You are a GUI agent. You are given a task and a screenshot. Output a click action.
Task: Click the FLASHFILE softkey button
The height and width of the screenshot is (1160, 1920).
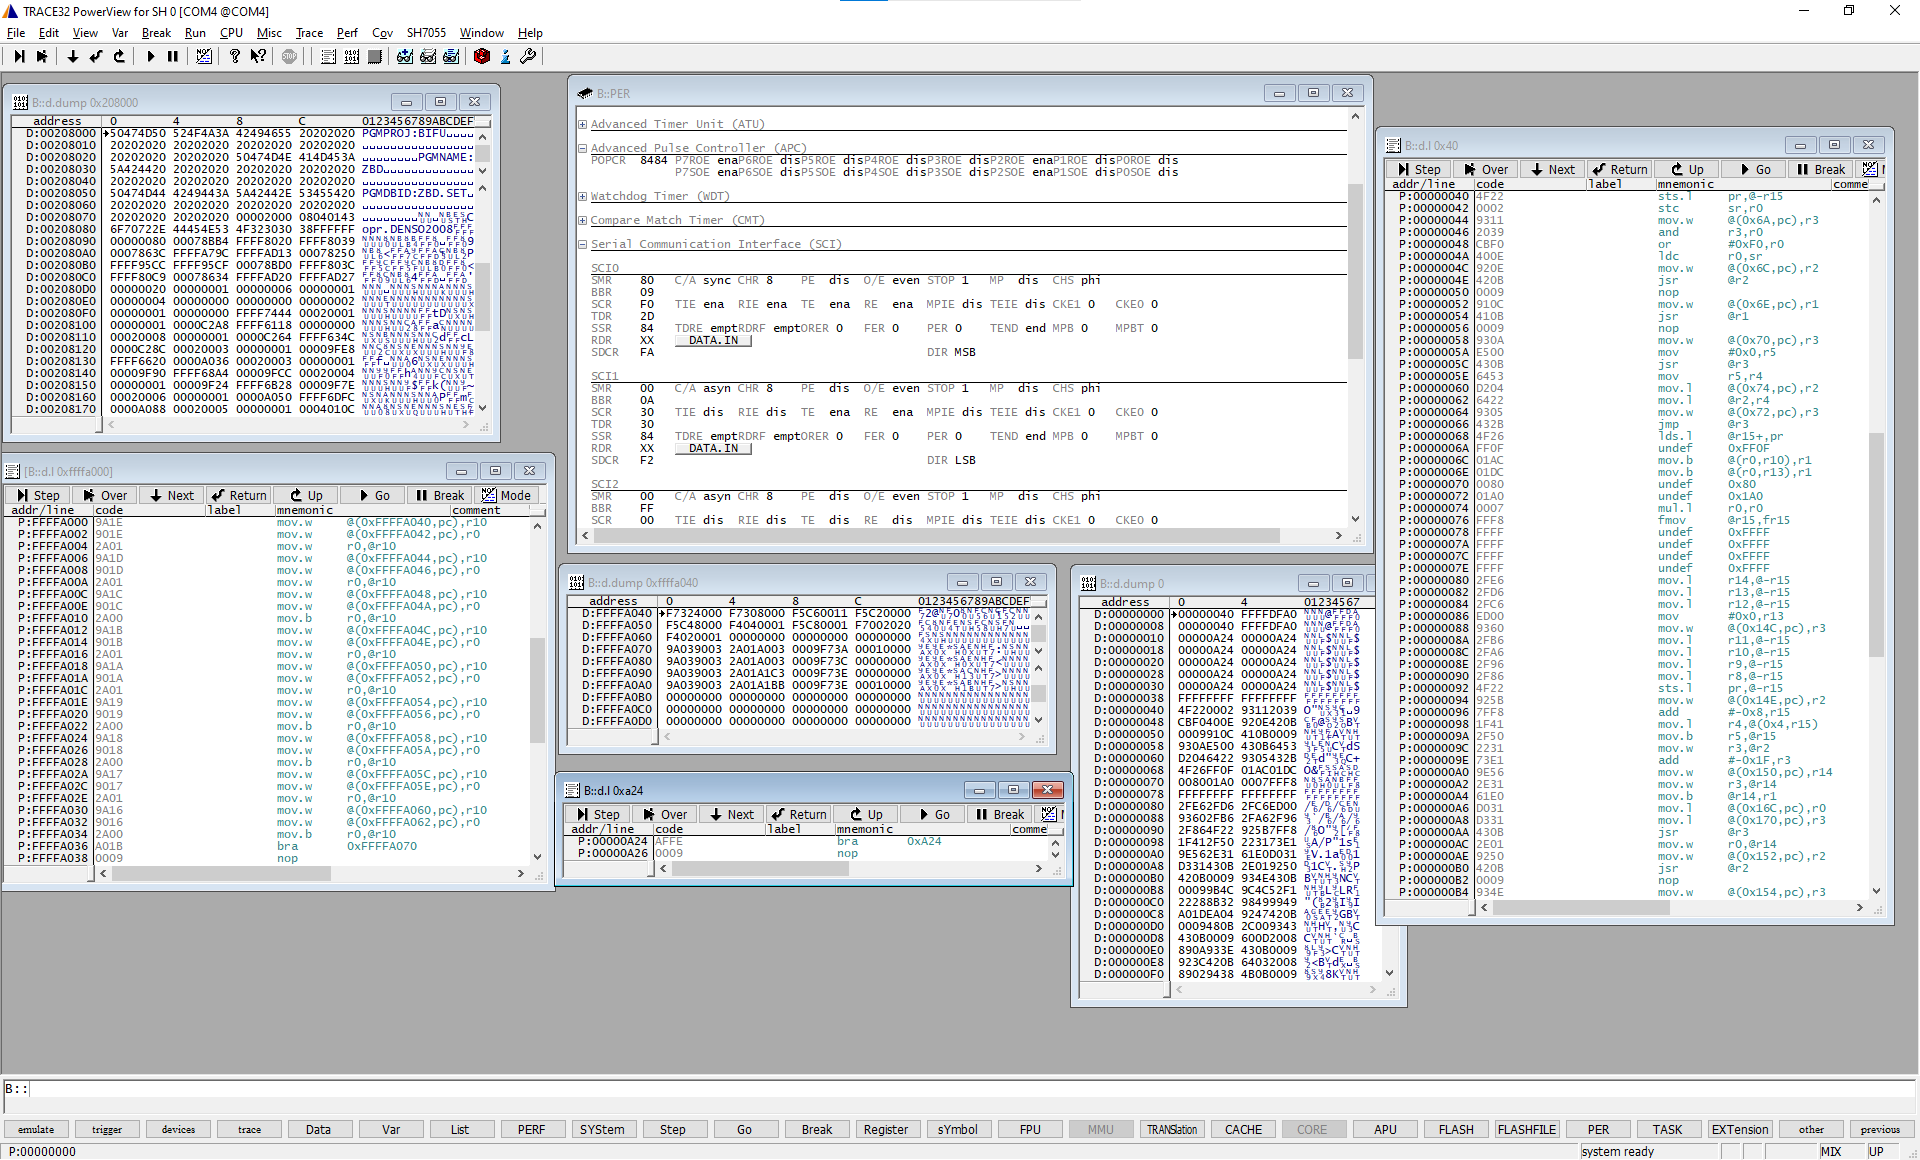[x=1526, y=1129]
